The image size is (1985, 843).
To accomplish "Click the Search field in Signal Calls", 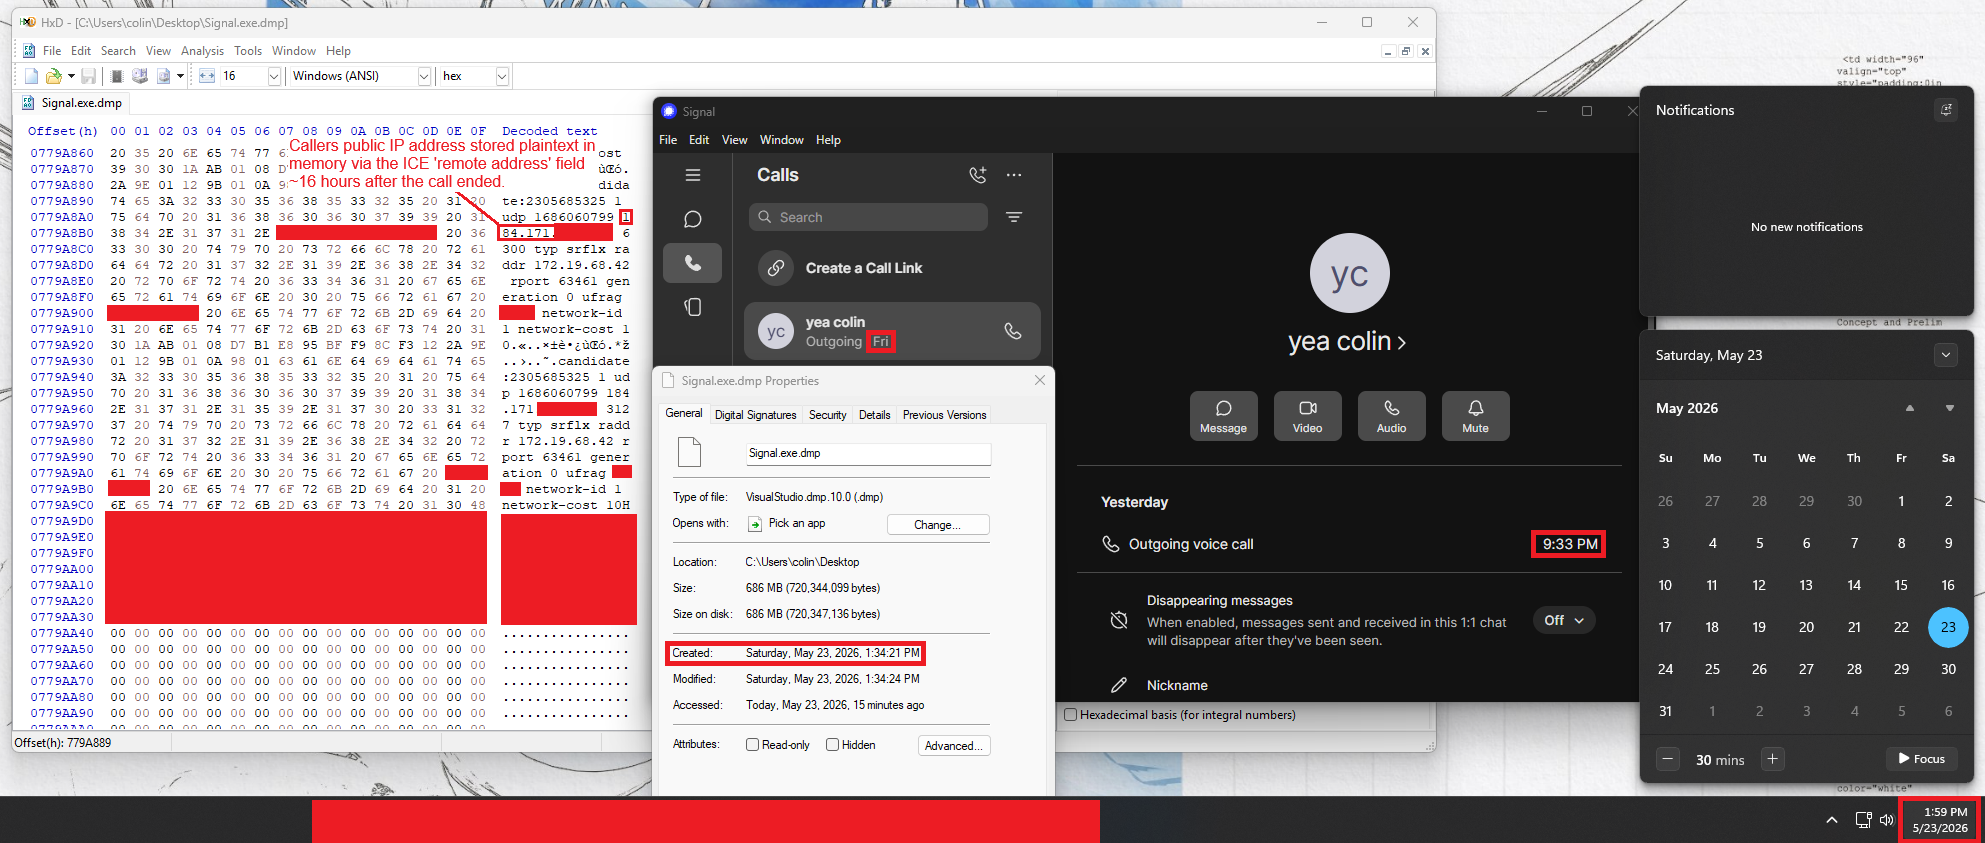I will [868, 217].
